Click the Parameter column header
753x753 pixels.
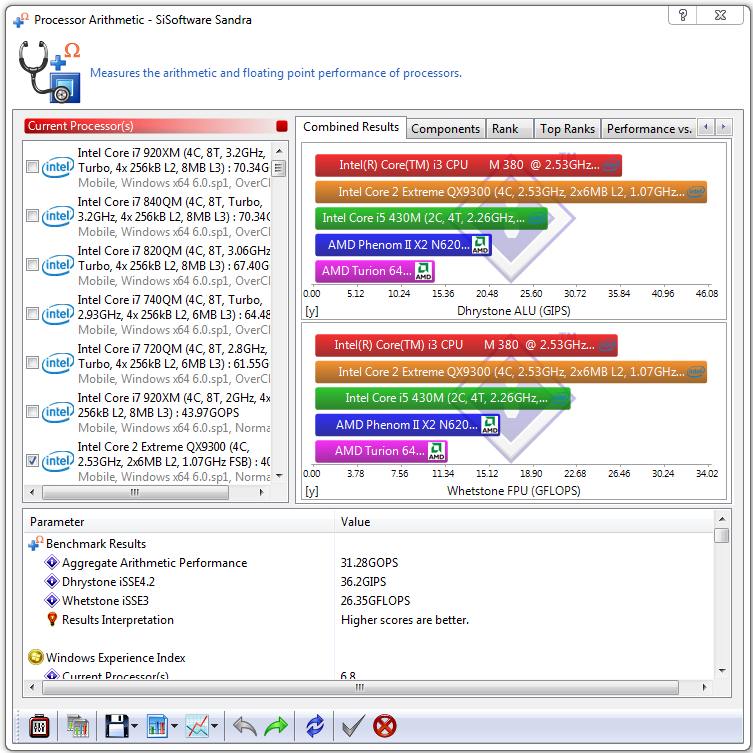tap(179, 522)
